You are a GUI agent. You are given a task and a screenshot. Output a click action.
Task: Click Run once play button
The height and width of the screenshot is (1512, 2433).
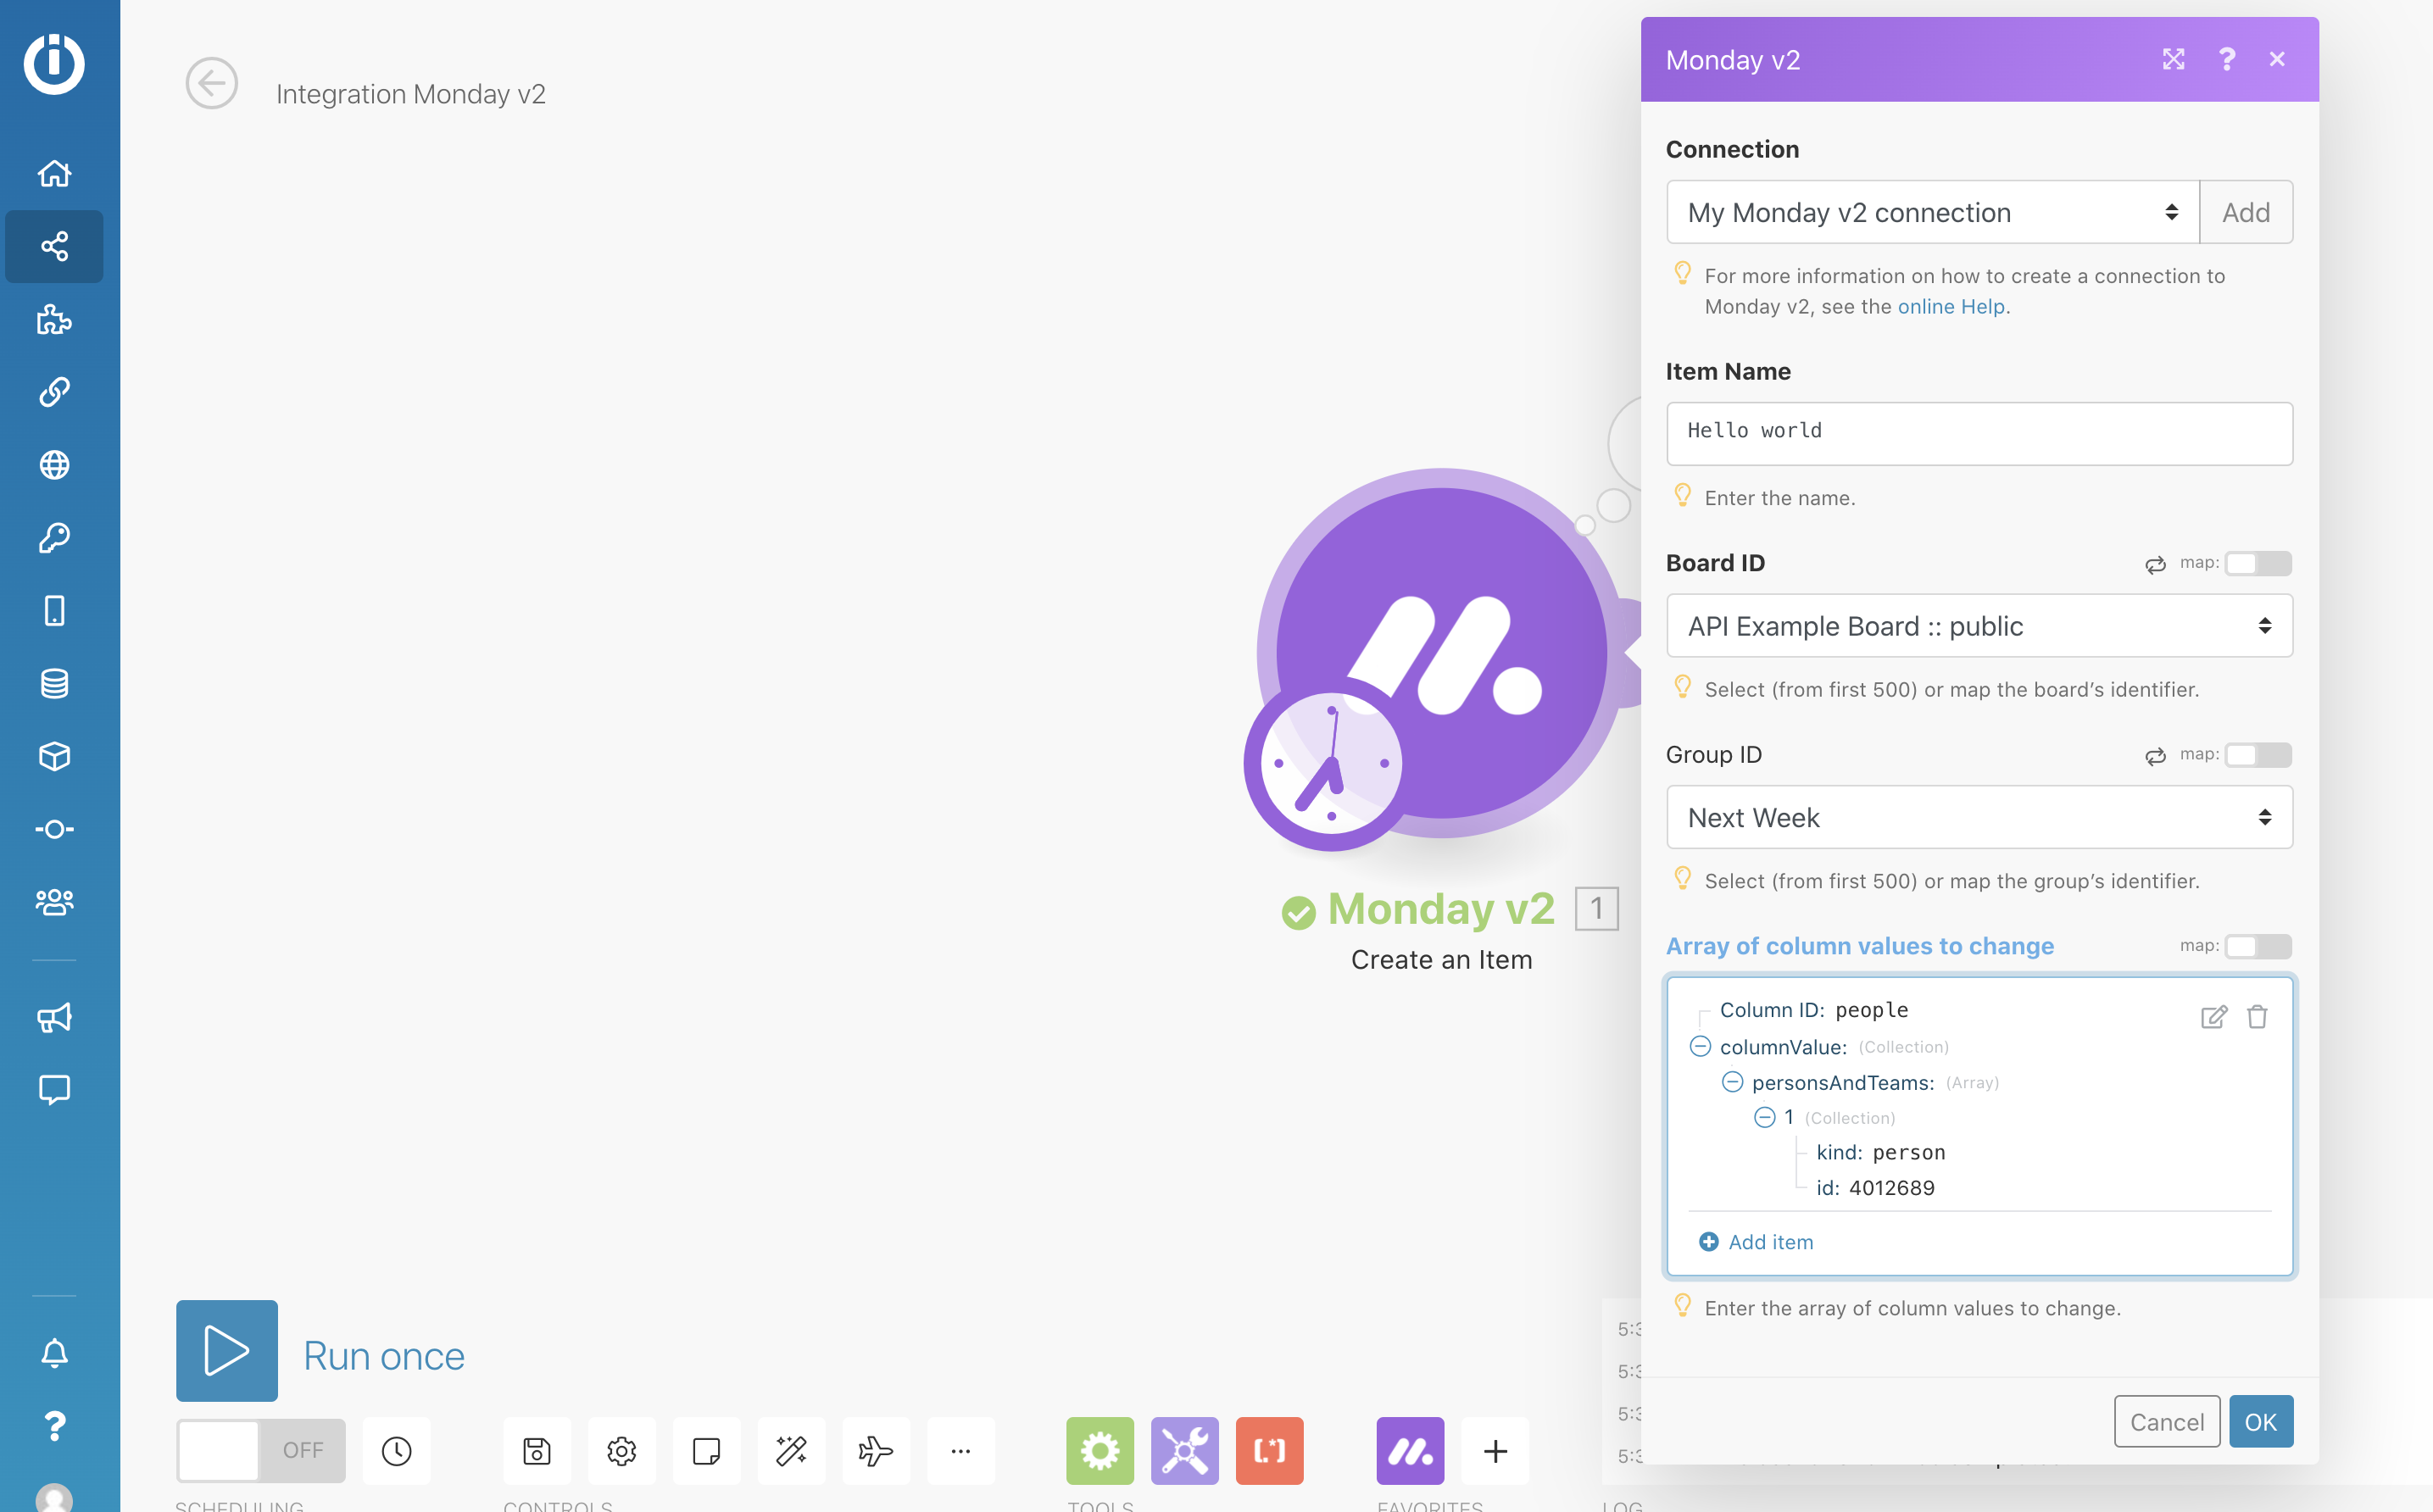pos(227,1351)
